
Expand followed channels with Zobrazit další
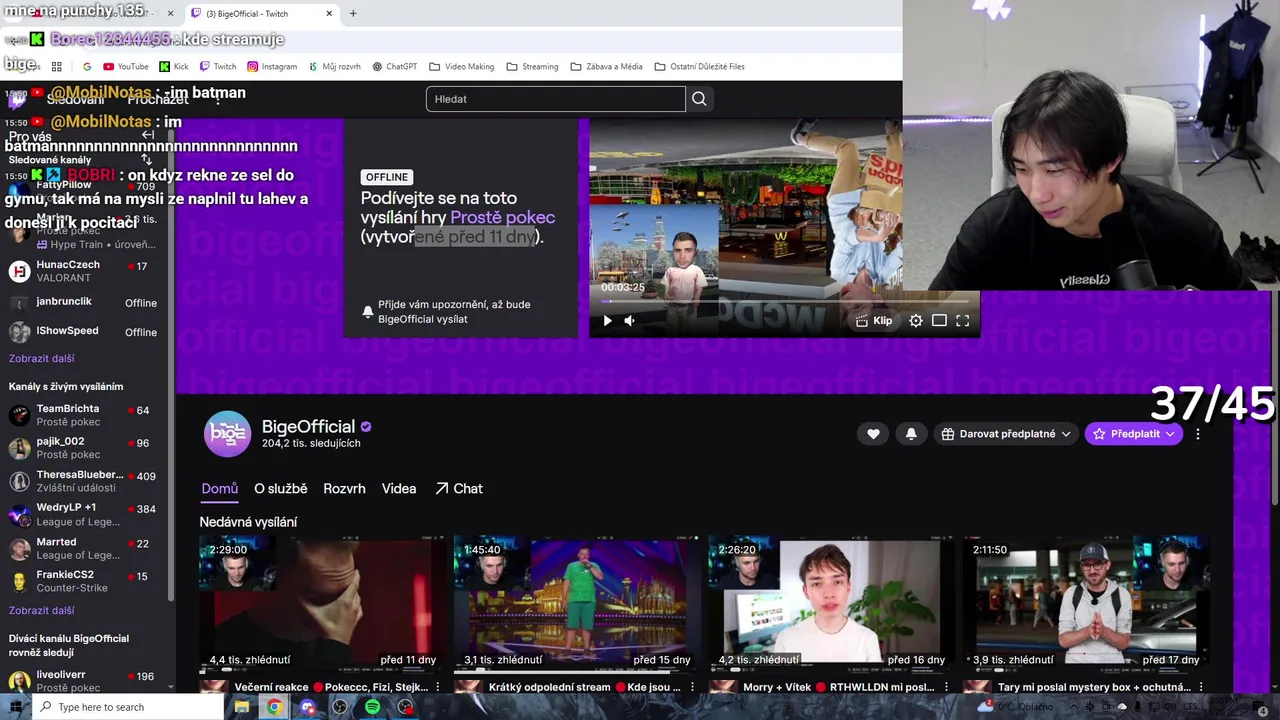click(x=41, y=358)
